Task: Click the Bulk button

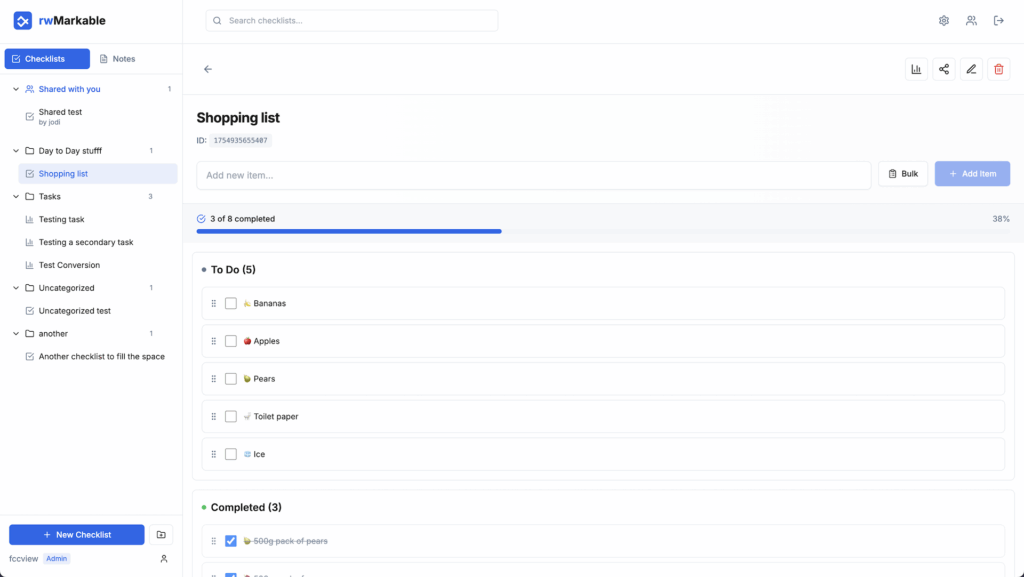Action: [903, 174]
